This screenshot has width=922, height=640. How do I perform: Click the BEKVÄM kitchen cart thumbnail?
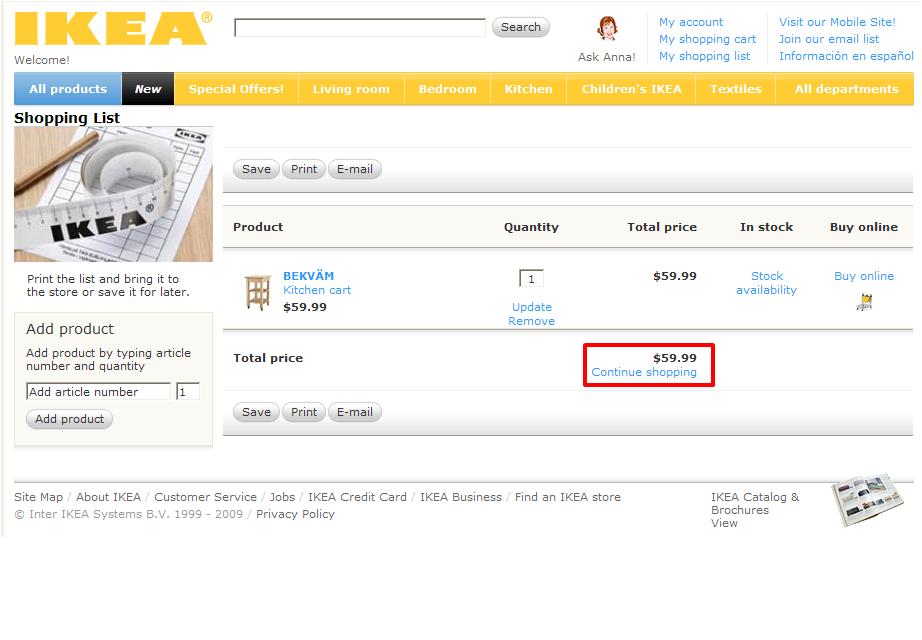[x=258, y=292]
